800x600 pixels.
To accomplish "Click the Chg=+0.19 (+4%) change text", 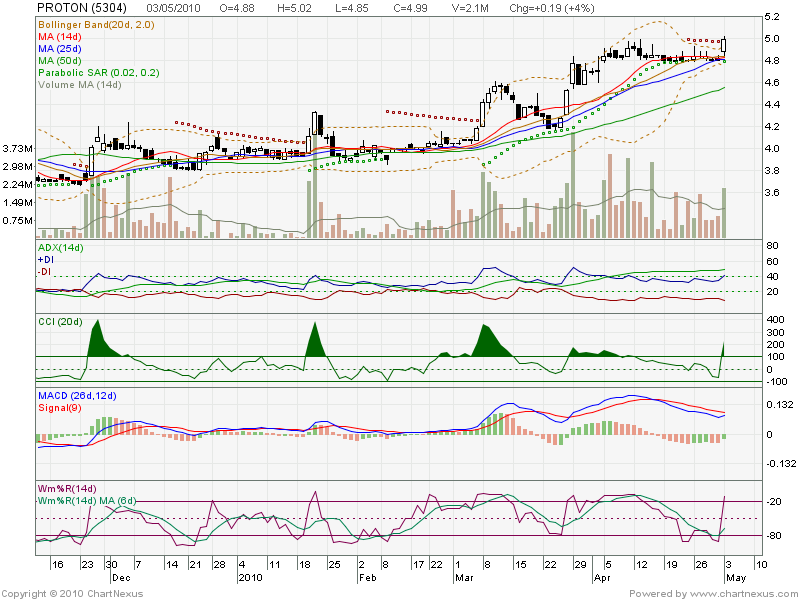I will 552,8.
